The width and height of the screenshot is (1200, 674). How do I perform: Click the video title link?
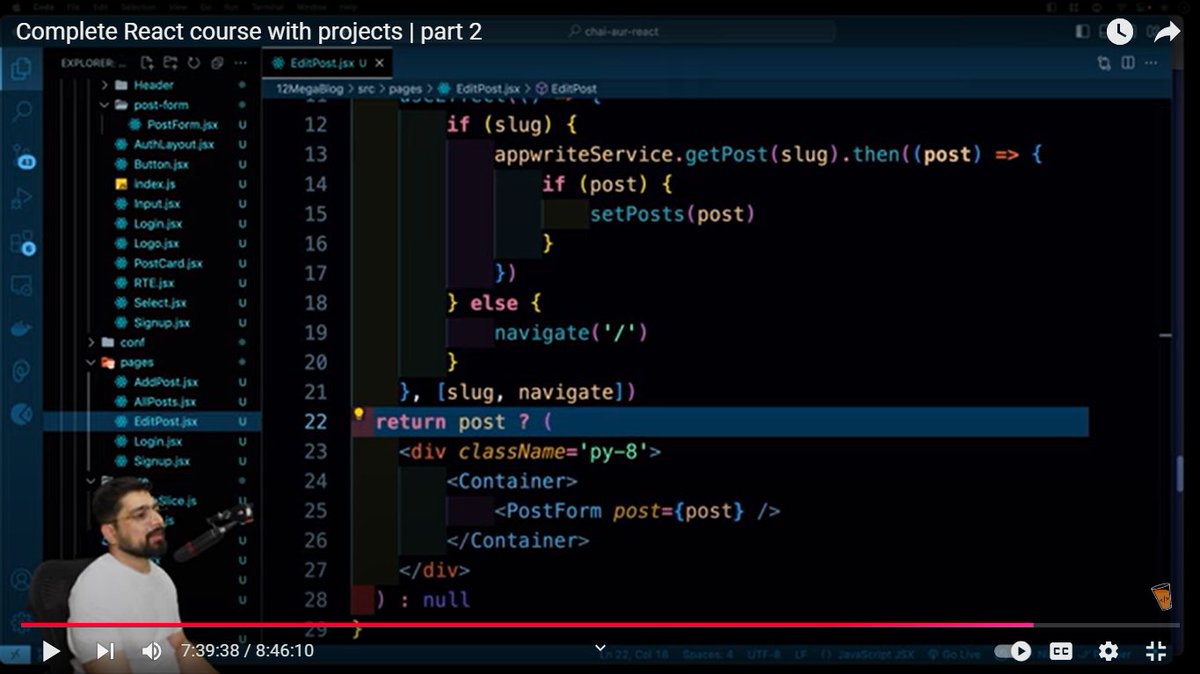coord(249,32)
